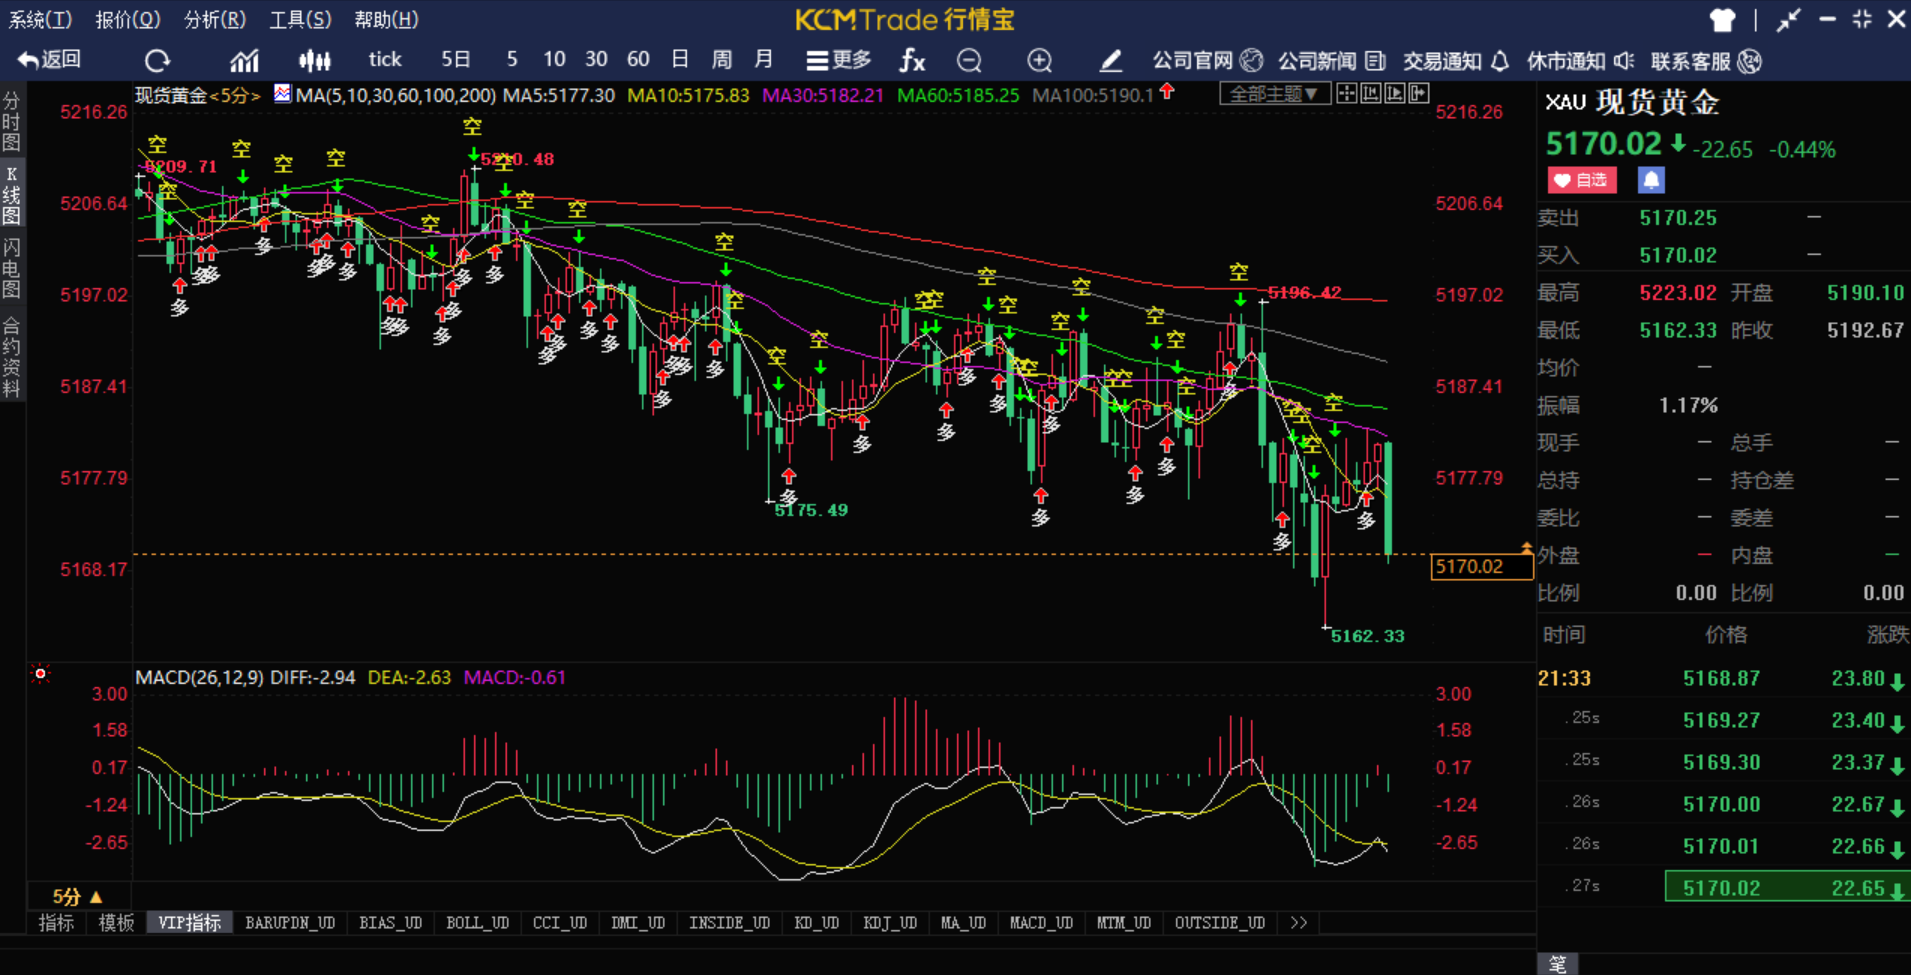
Task: Open the 公司新闻 company news
Action: (1332, 61)
